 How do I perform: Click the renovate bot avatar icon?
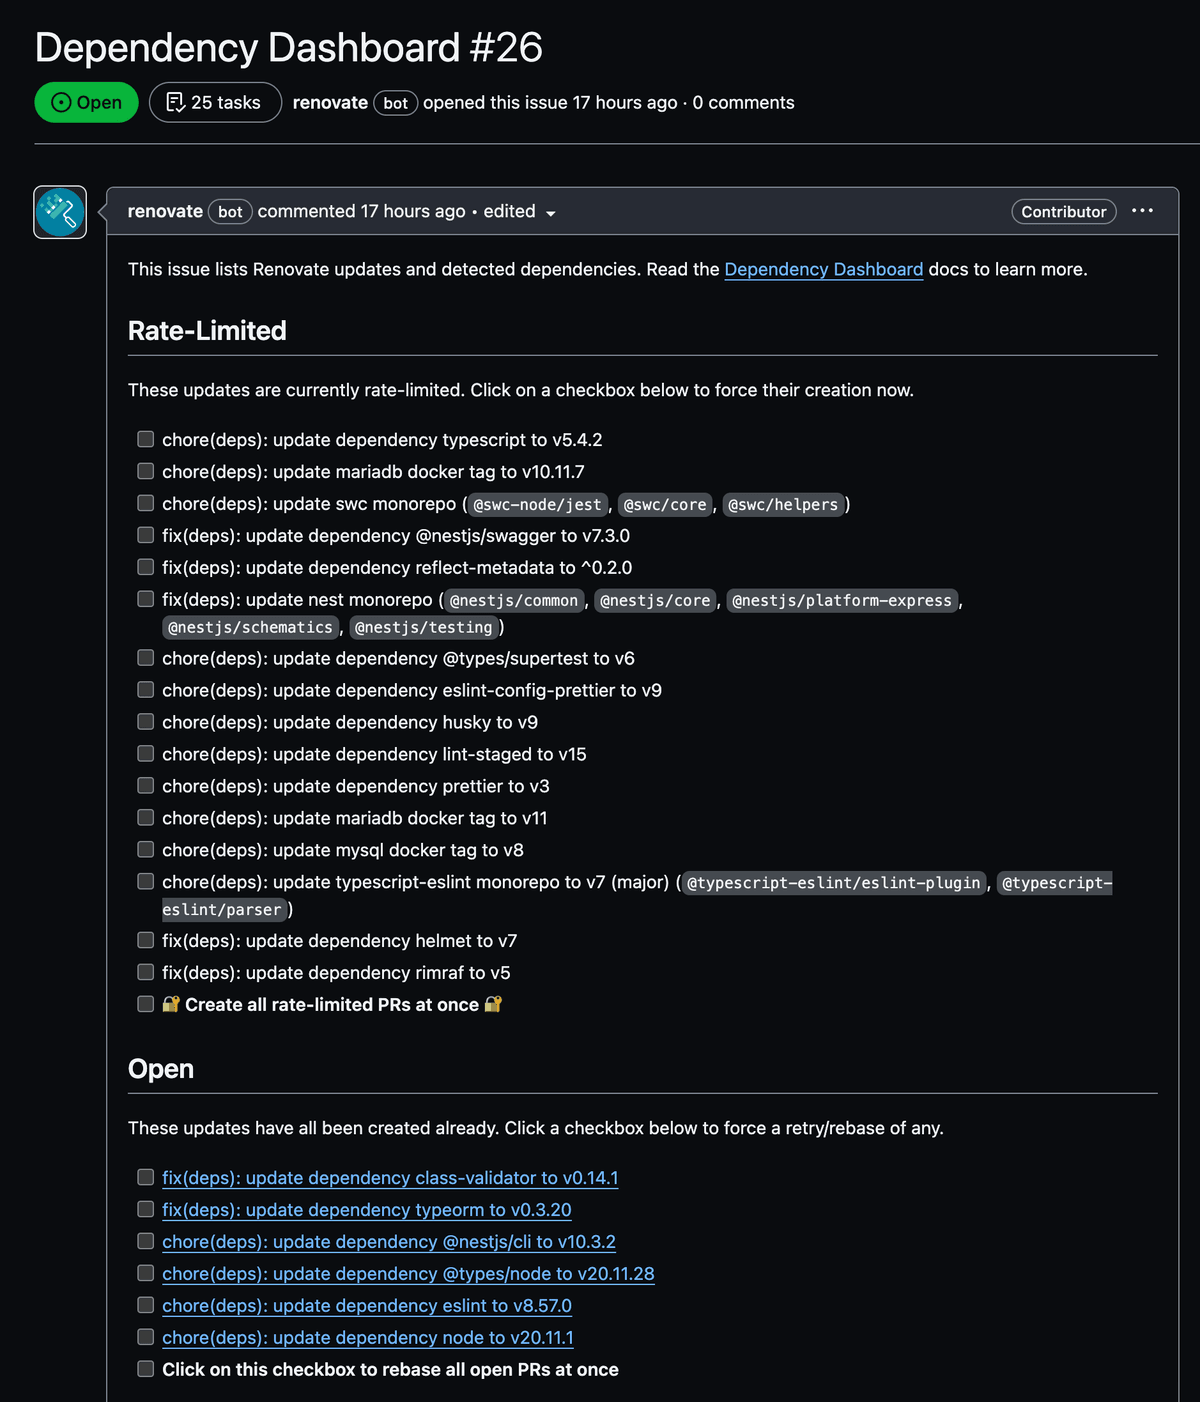tap(59, 212)
